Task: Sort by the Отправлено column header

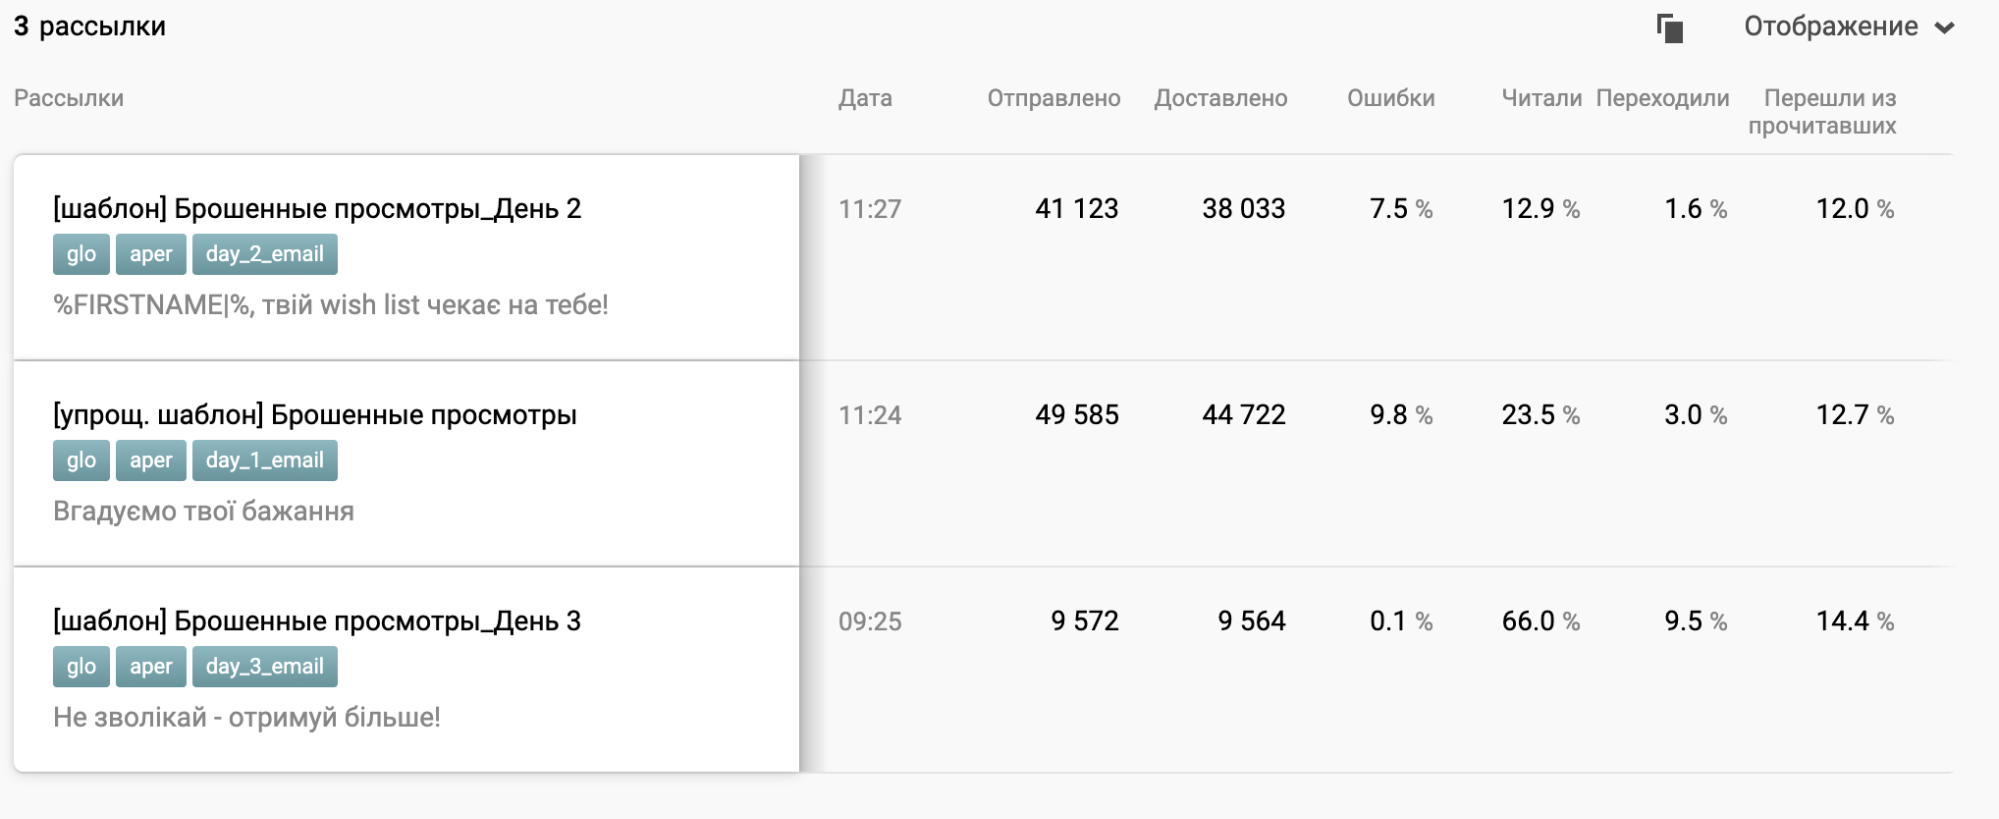Action: tap(1053, 98)
